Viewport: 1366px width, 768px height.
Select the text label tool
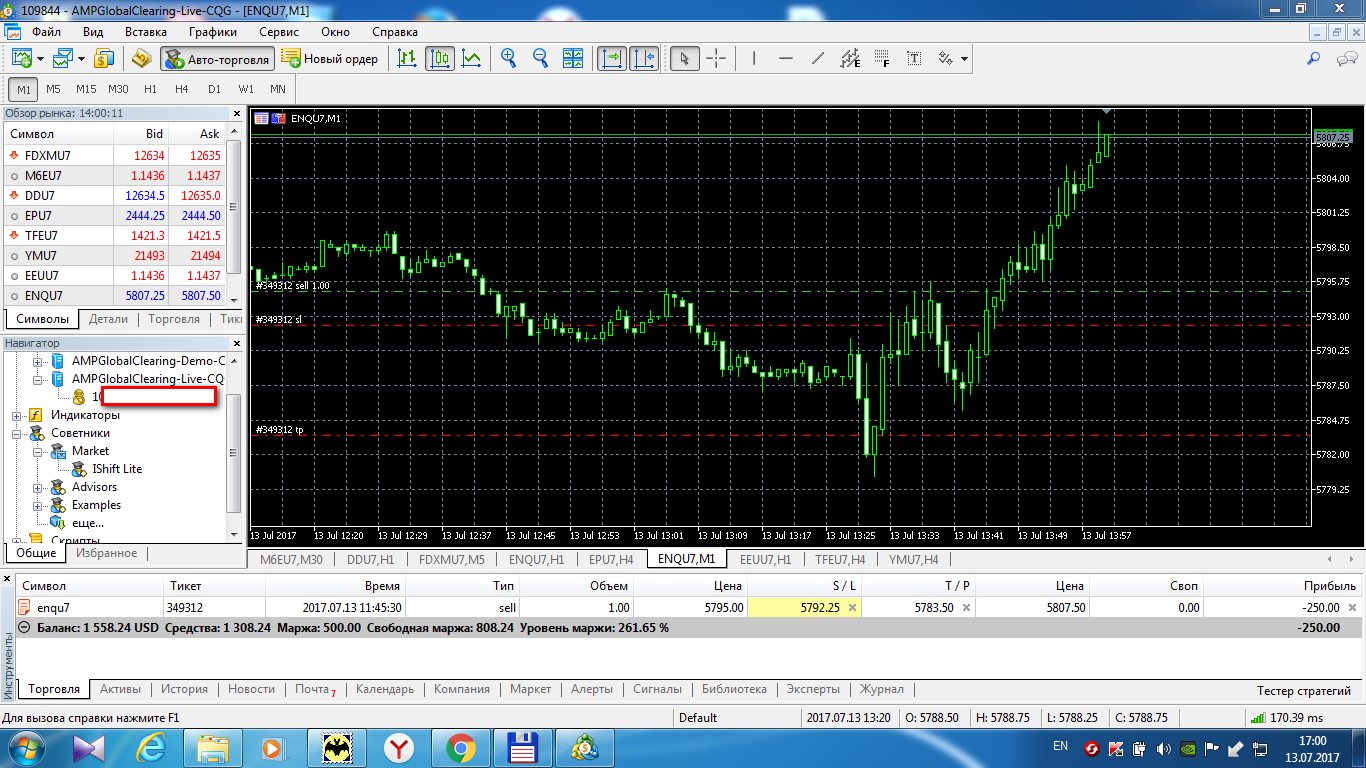(x=914, y=58)
